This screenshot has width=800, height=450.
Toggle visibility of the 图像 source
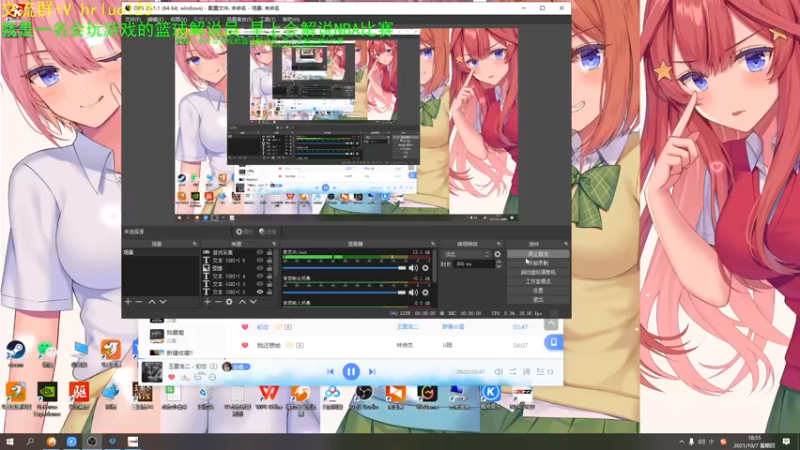click(260, 268)
